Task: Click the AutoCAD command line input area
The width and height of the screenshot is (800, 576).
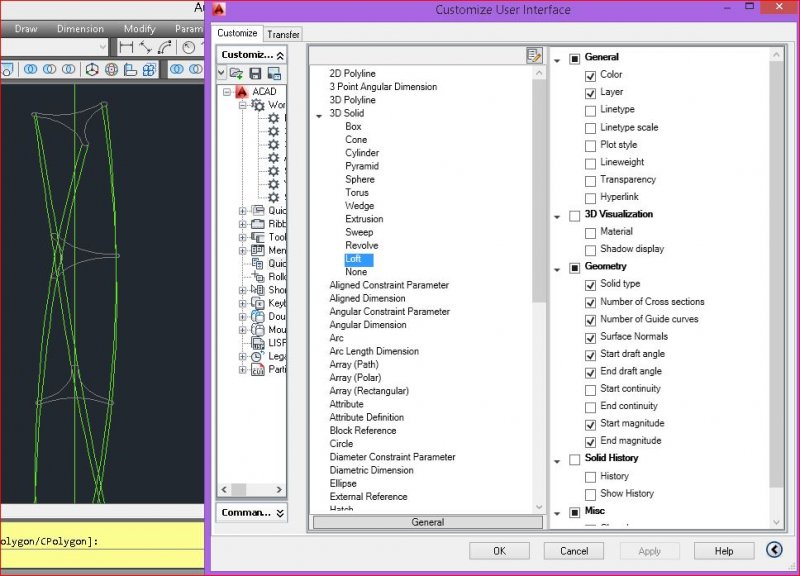Action: pyautogui.click(x=102, y=560)
